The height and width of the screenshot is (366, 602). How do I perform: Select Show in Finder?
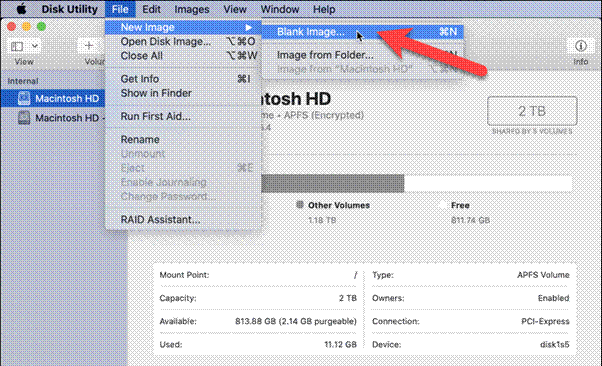183,93
